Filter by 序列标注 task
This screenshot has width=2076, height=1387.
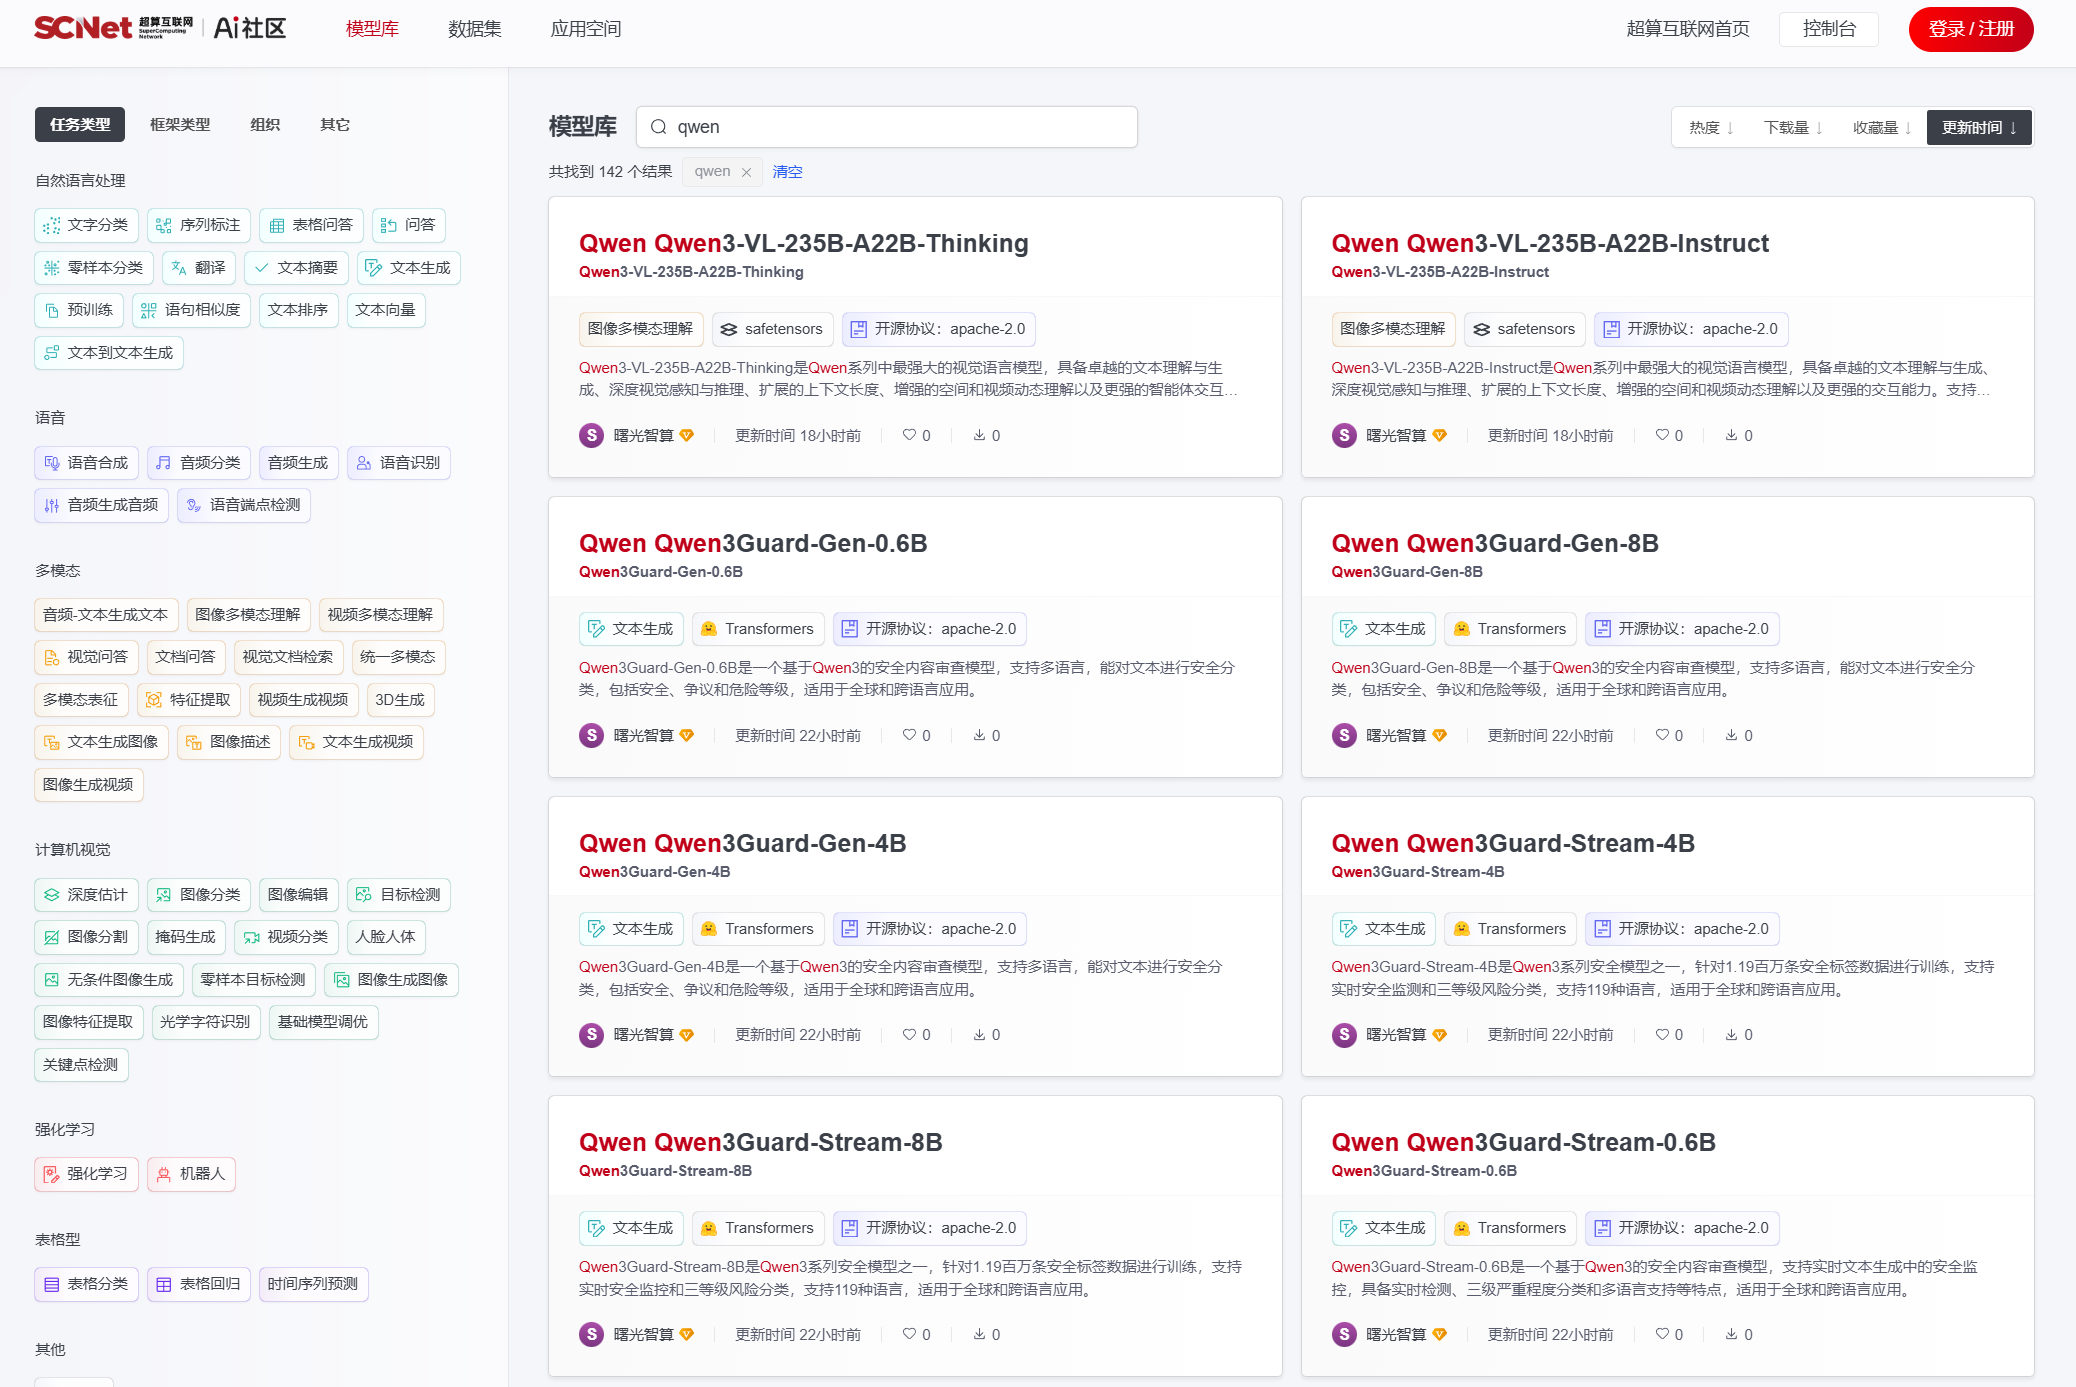[199, 225]
